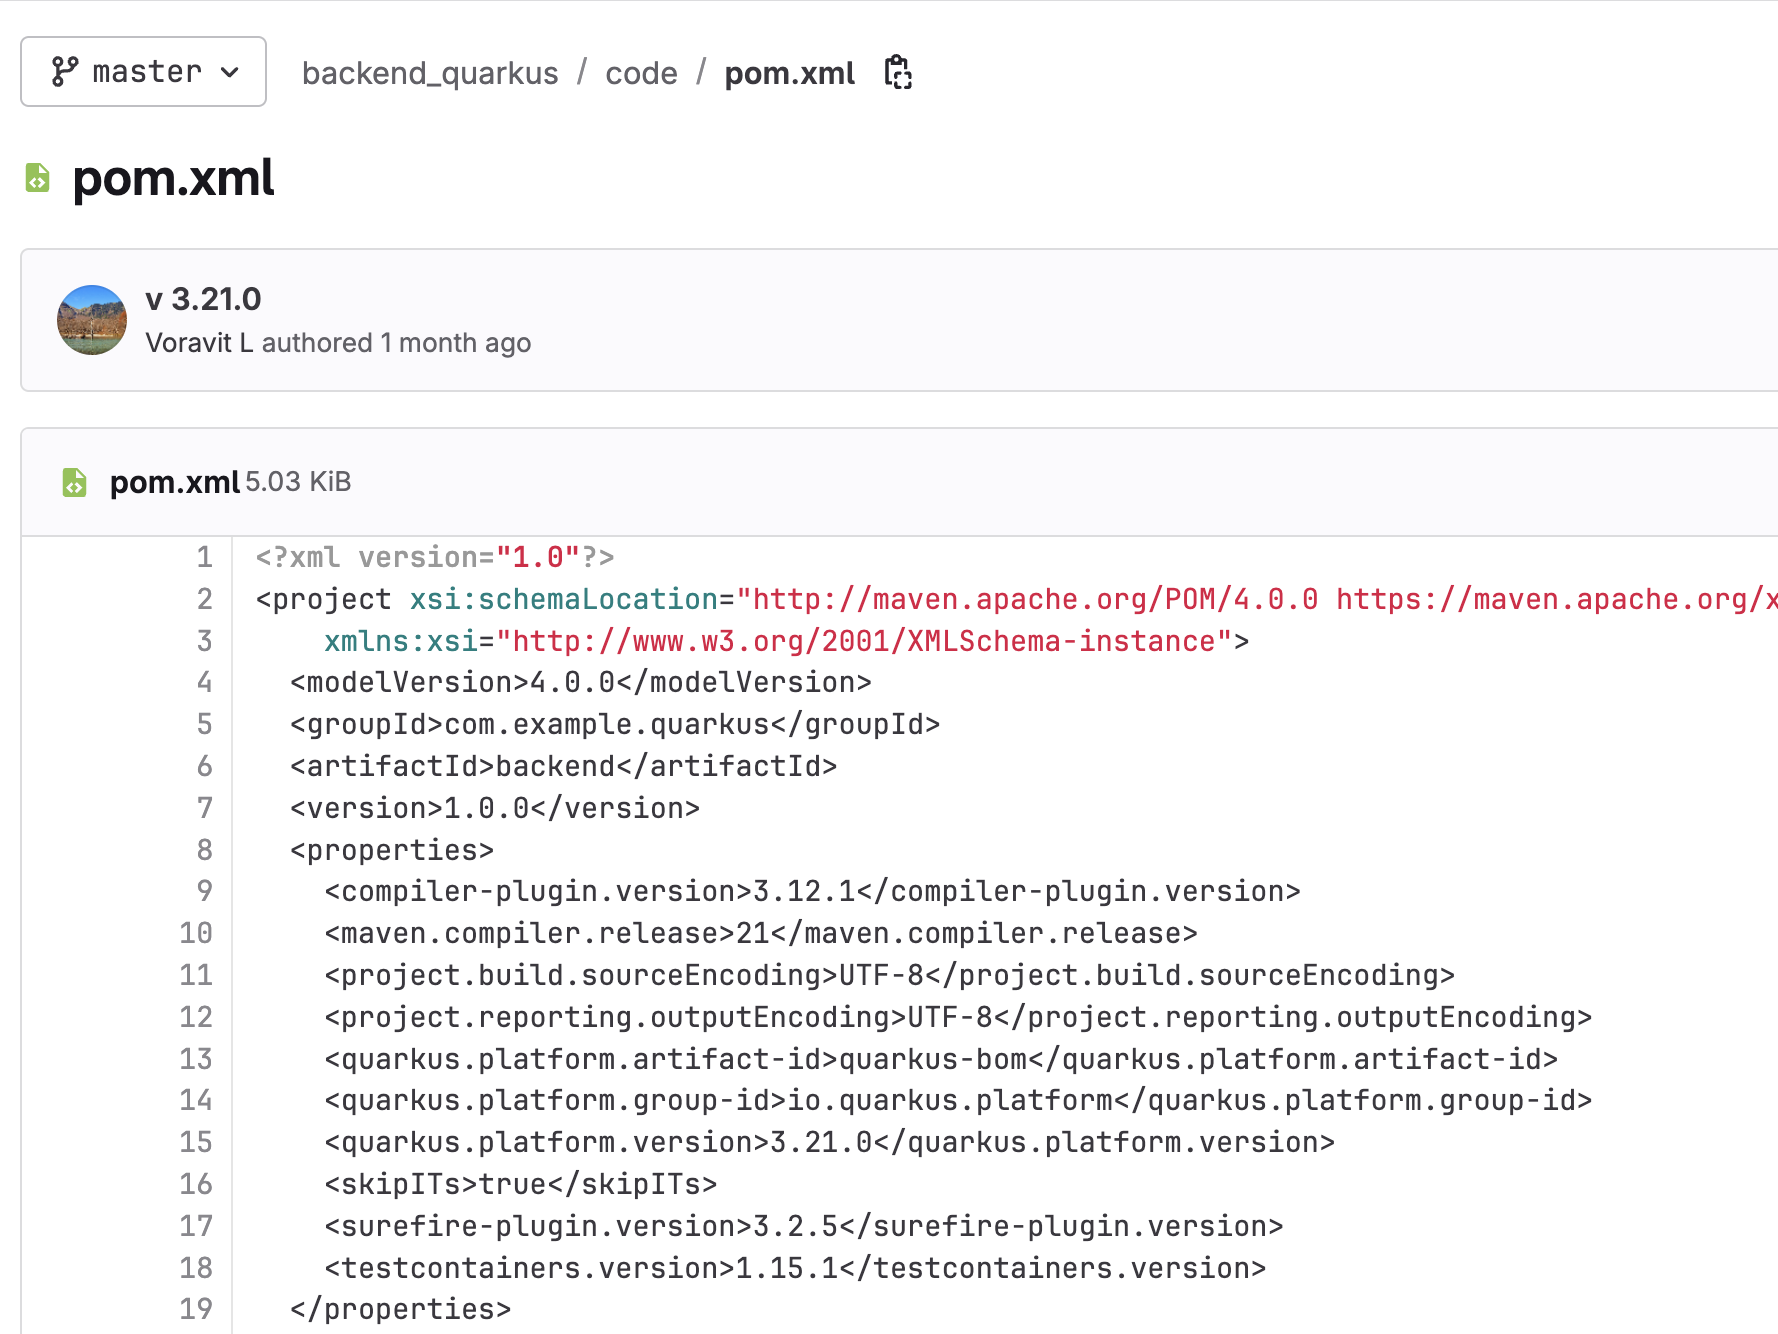Click the '1 month ago' timestamp
This screenshot has height=1334, width=1778.
tap(455, 343)
